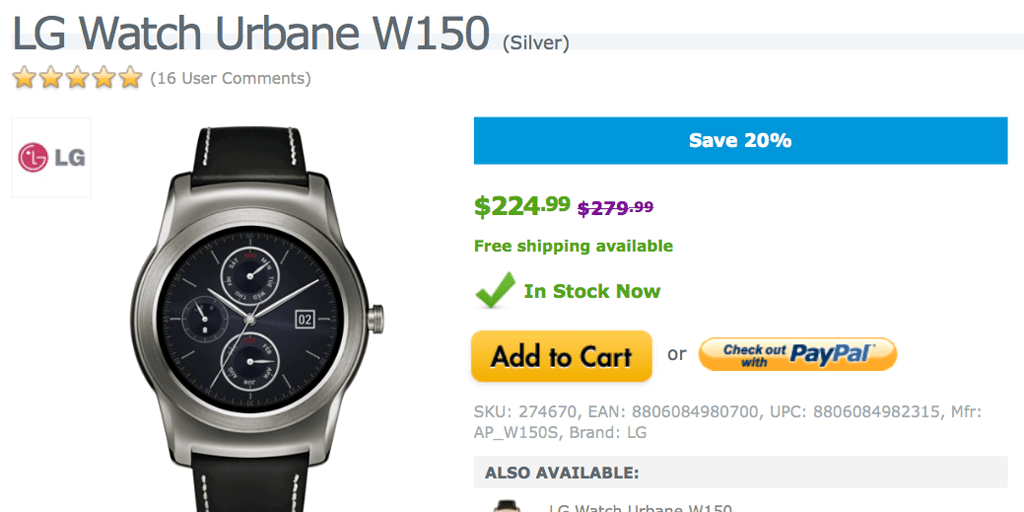The width and height of the screenshot is (1024, 512).
Task: Click the first rating star
Action: (x=24, y=78)
